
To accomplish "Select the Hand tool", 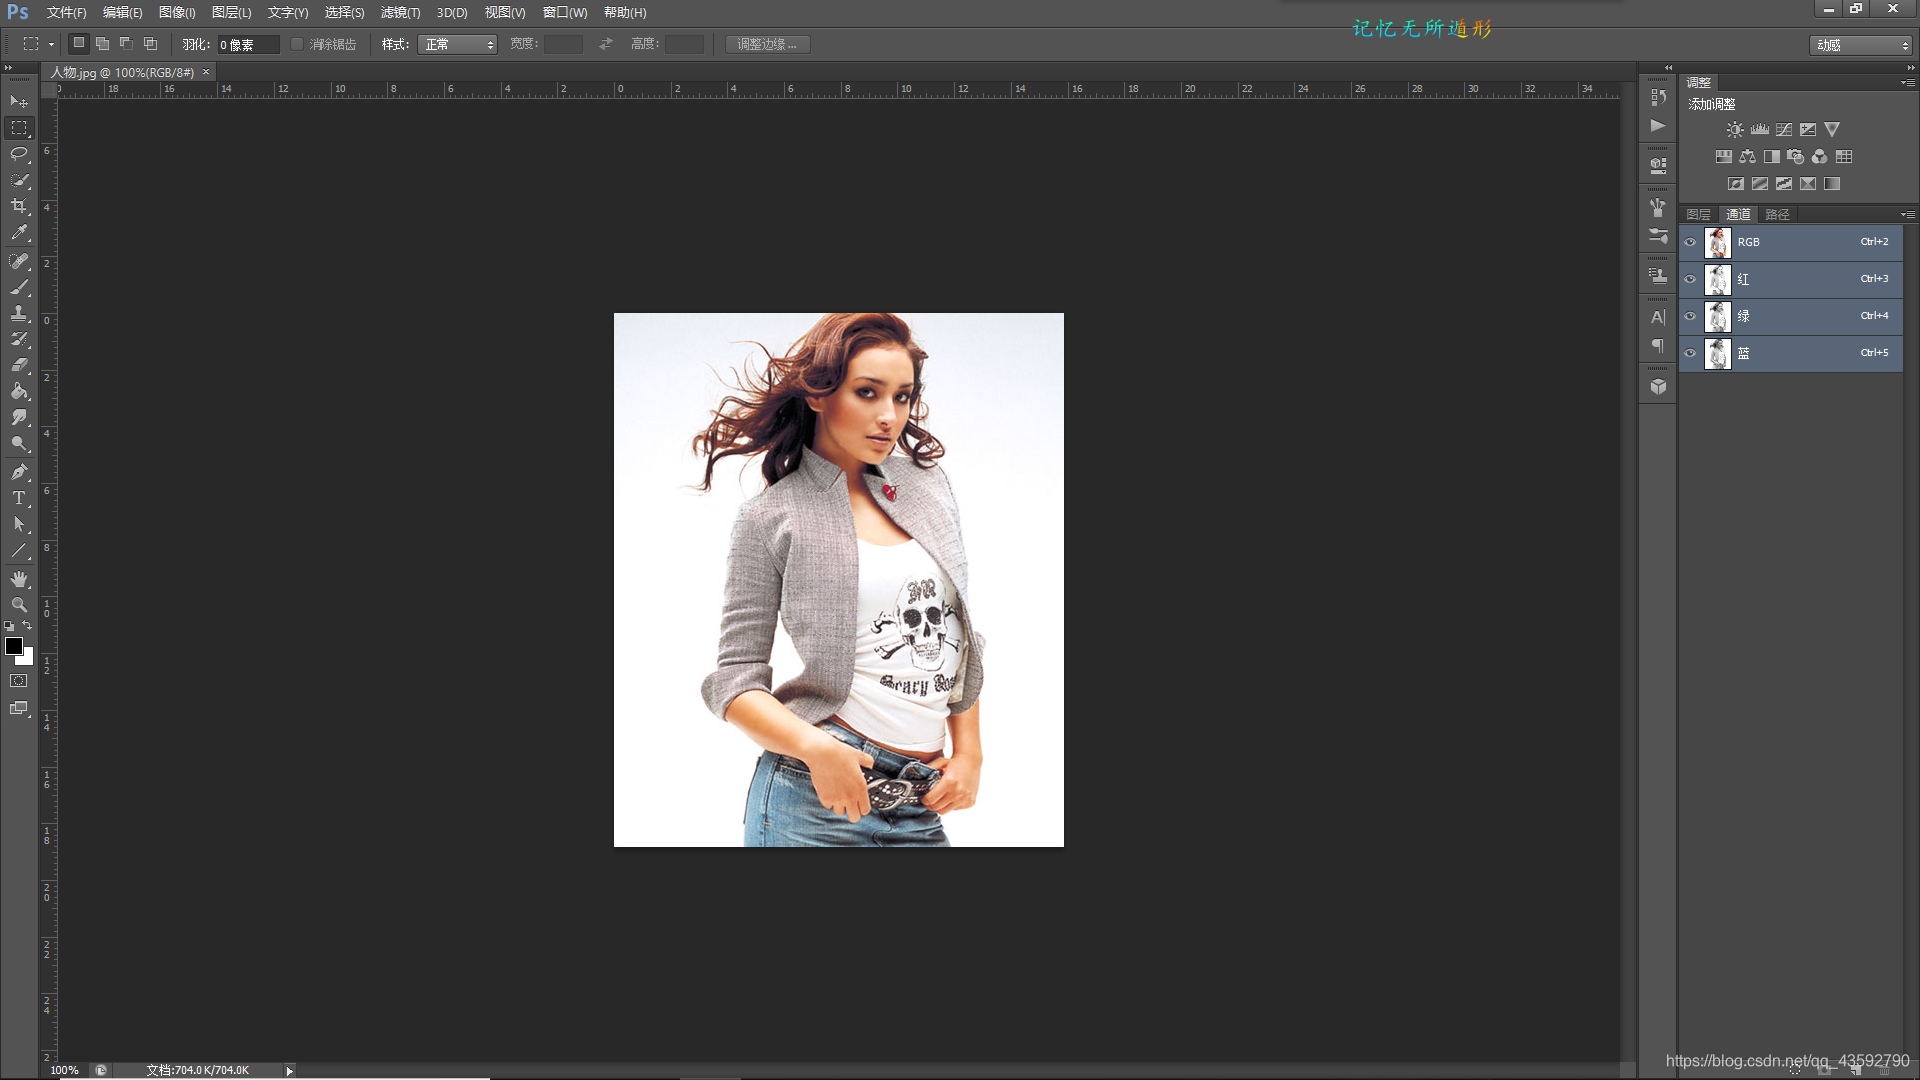I will point(19,579).
